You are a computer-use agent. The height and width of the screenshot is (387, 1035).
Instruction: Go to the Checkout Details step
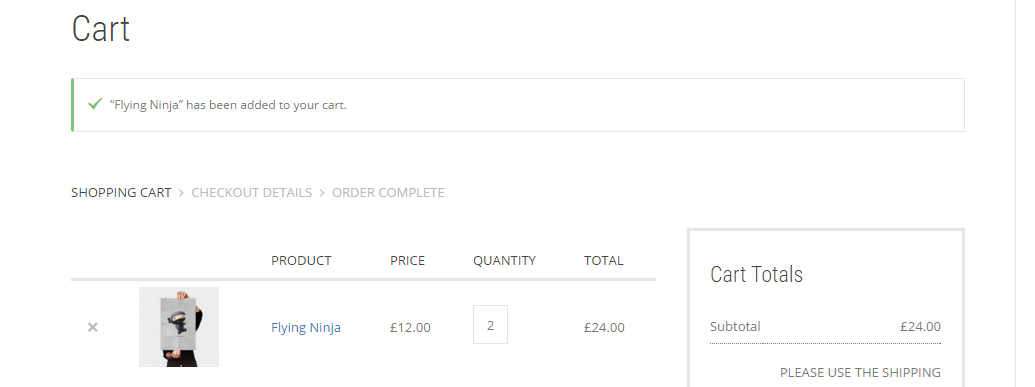point(251,193)
